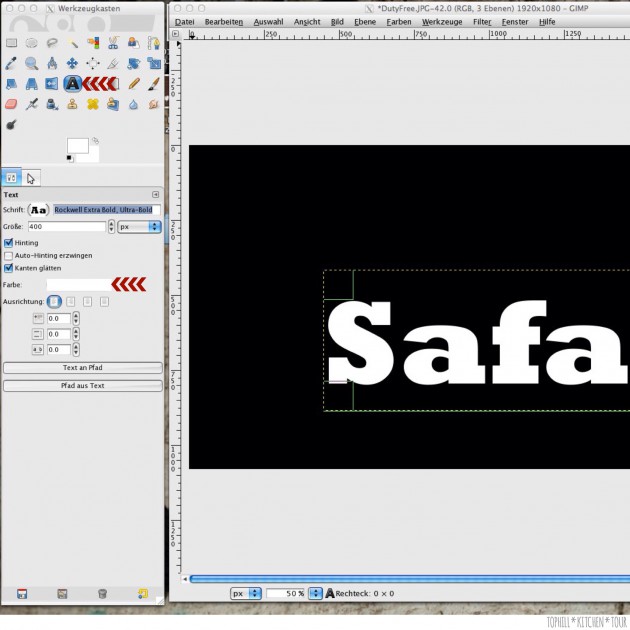This screenshot has width=630, height=630.
Task: Choose filled (justified) Ausrichtung option
Action: 104,301
